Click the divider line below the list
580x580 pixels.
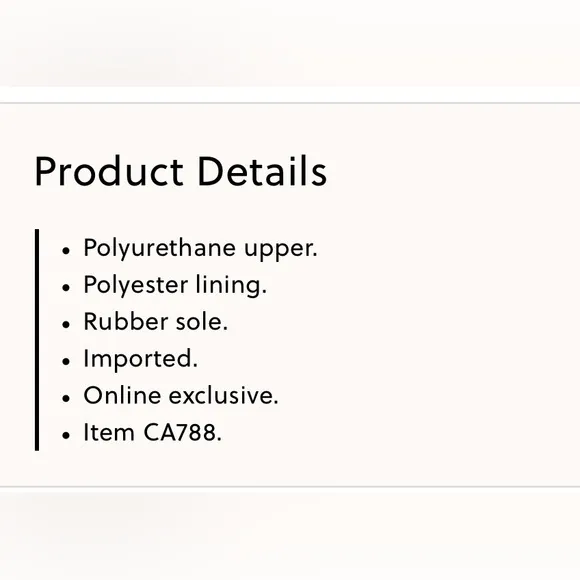pyautogui.click(x=290, y=487)
